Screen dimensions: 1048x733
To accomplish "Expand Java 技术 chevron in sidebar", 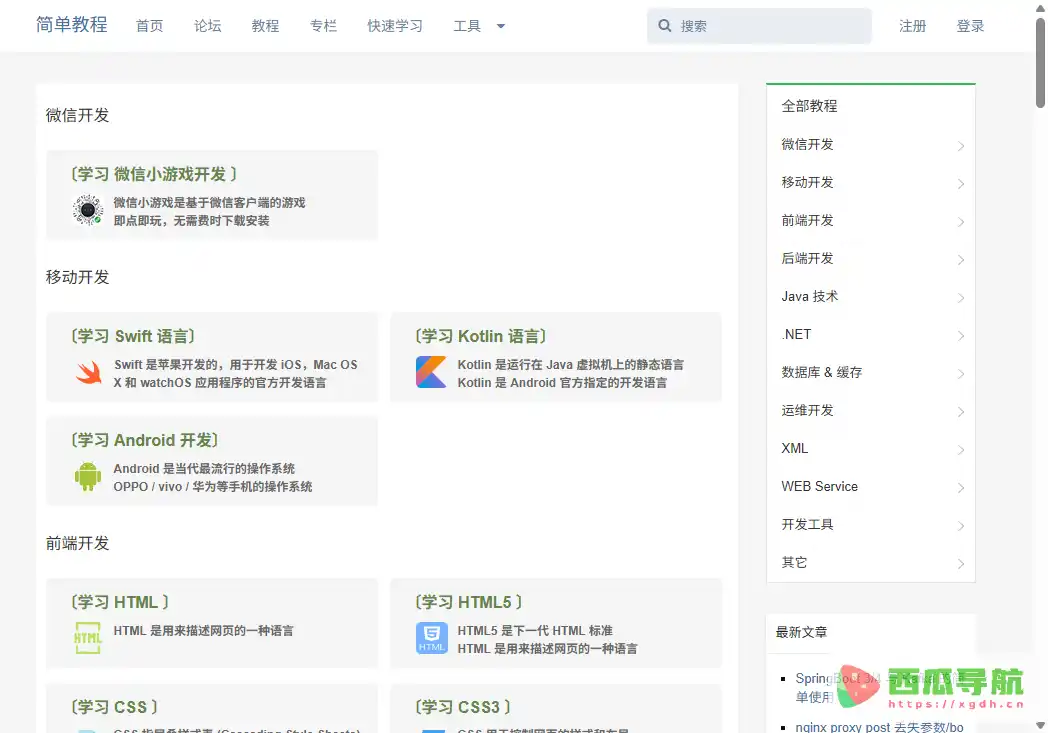I will (x=960, y=298).
